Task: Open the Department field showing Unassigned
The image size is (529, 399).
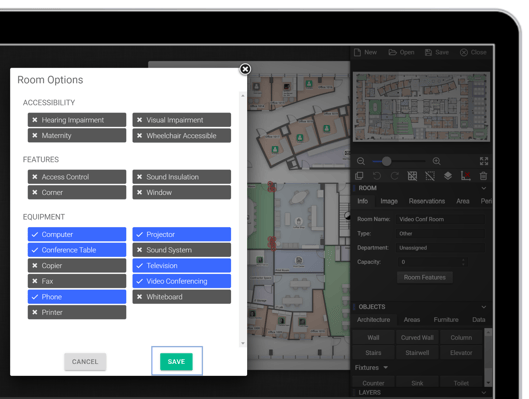Action: point(441,248)
